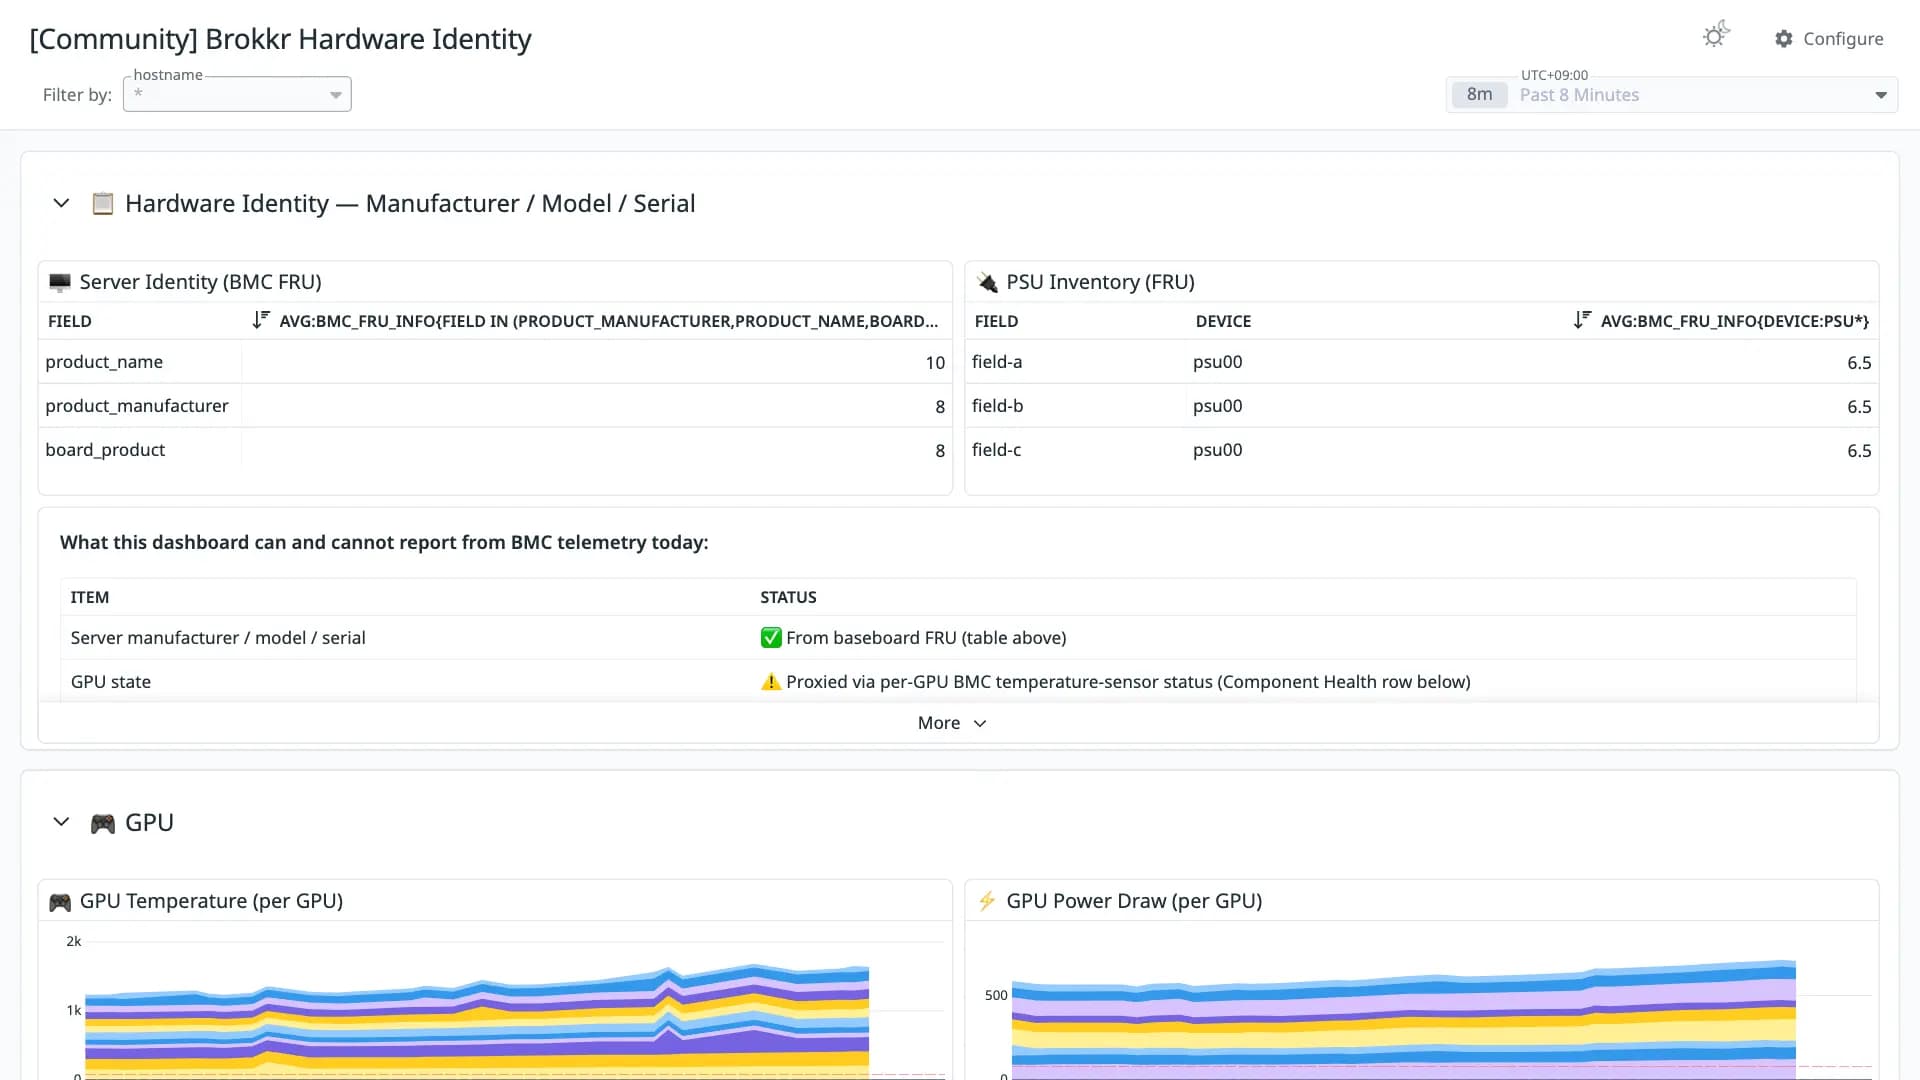Select the board_product row
The image size is (1920, 1080).
[x=495, y=450]
